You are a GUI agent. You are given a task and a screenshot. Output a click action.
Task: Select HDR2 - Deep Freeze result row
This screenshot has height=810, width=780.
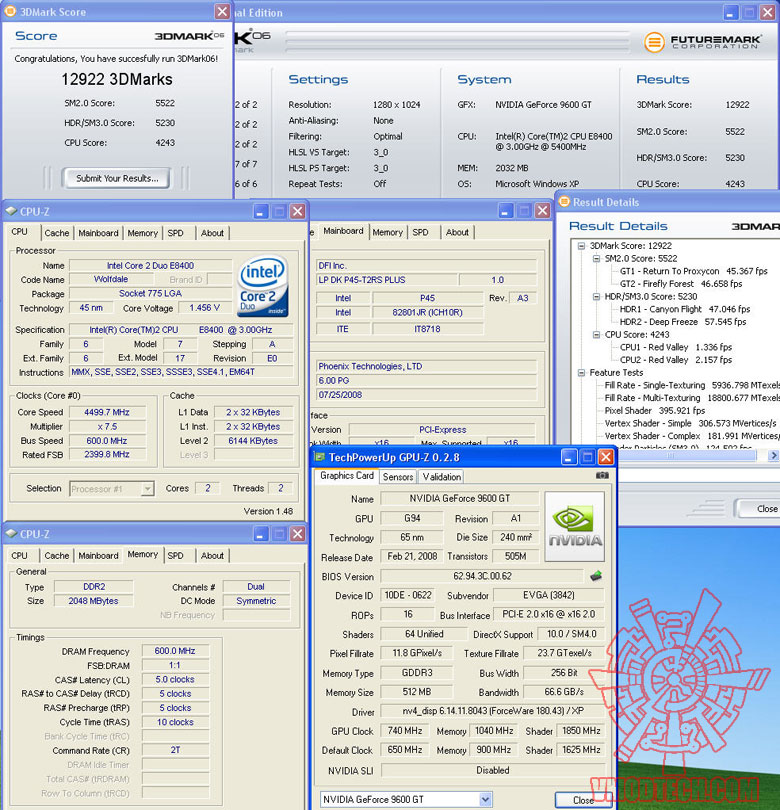pos(683,322)
